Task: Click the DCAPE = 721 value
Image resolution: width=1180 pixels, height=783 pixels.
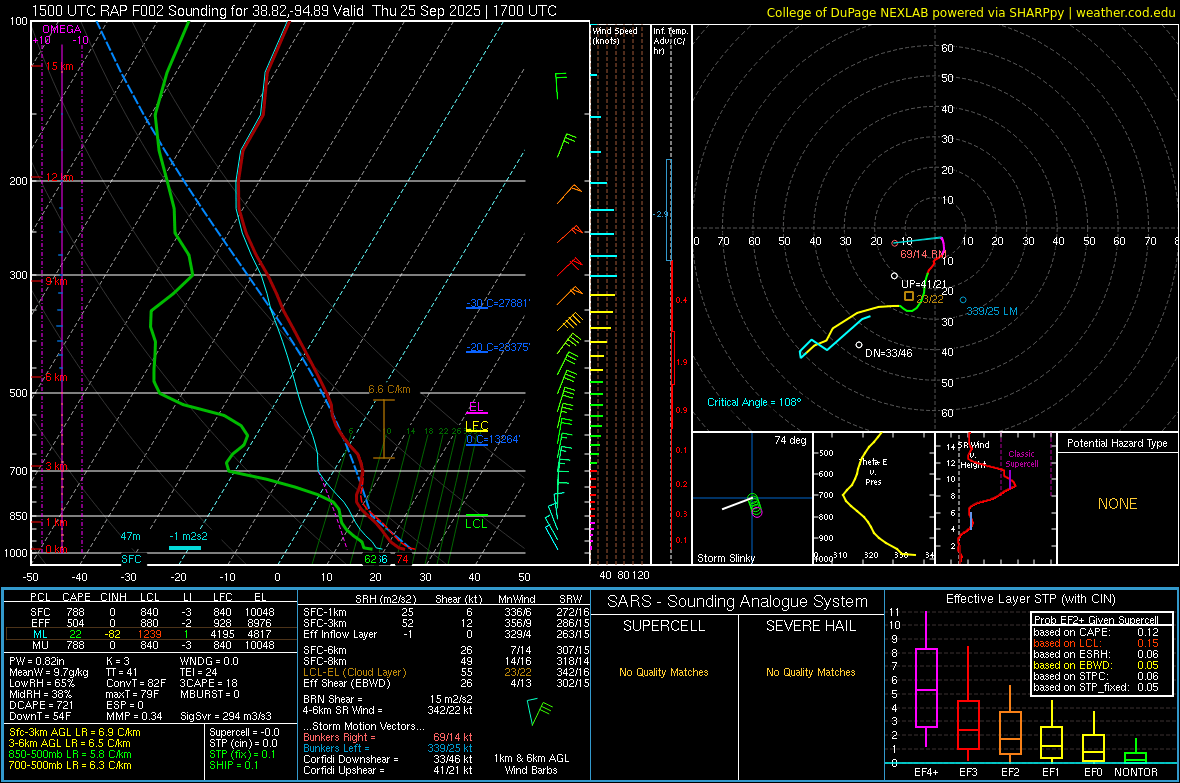Action: [x=41, y=705]
